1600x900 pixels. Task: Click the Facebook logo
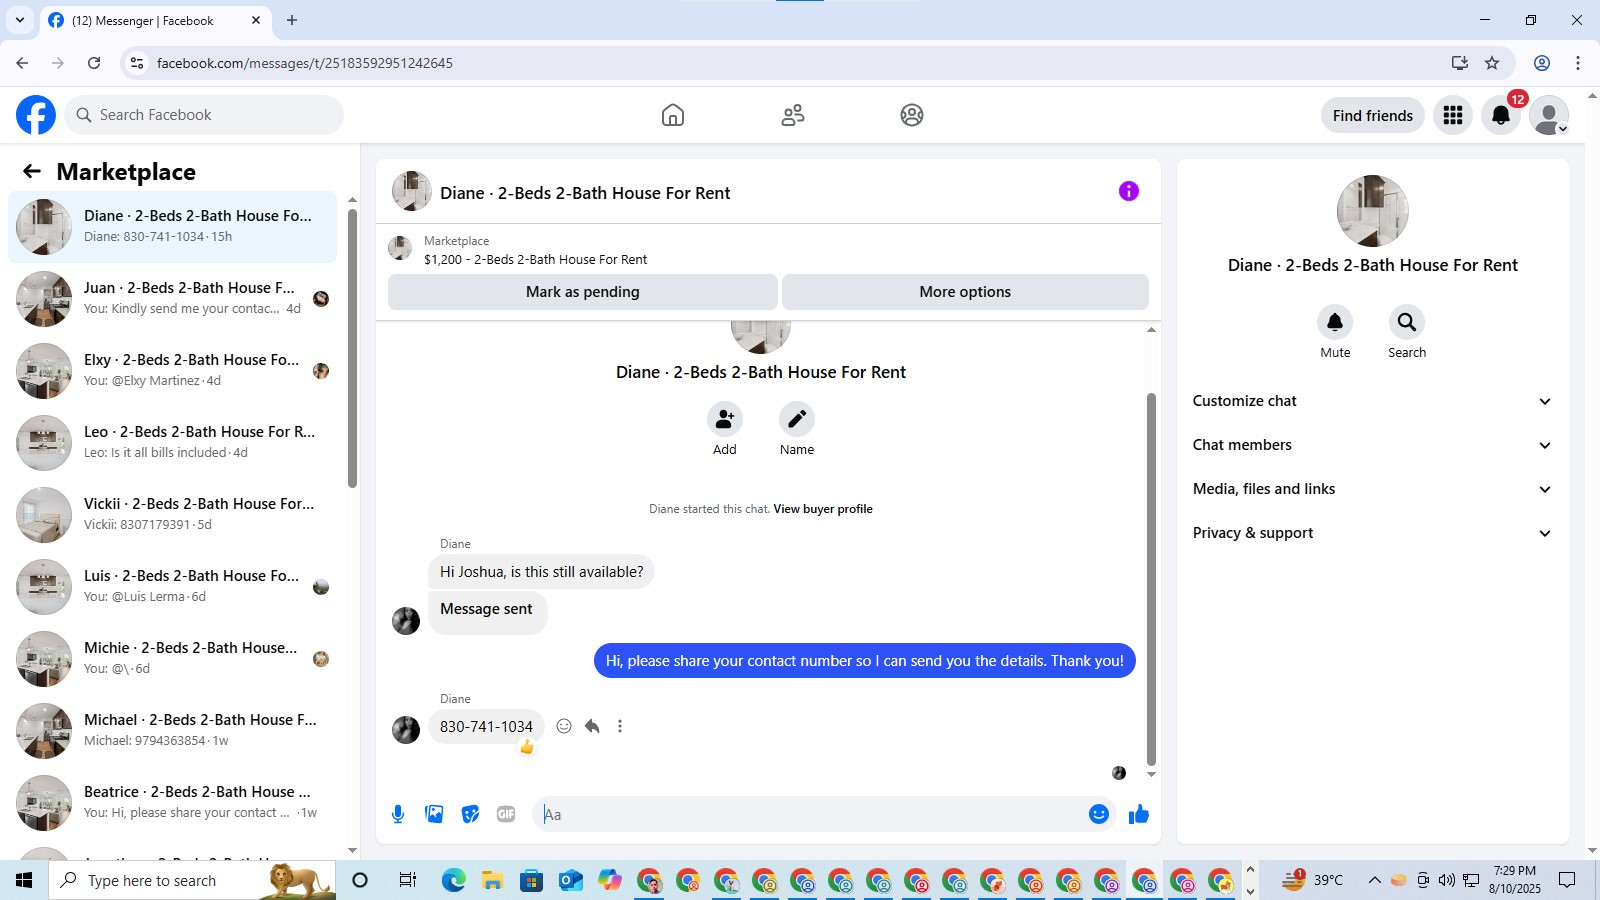pyautogui.click(x=36, y=115)
